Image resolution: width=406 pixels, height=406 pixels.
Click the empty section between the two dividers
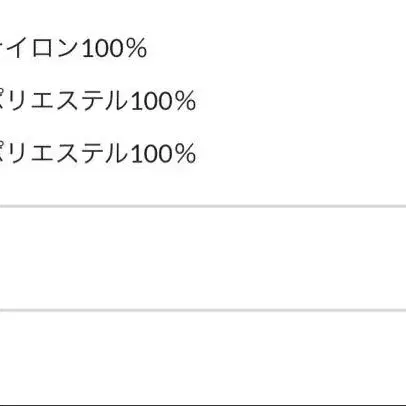[x=203, y=258]
